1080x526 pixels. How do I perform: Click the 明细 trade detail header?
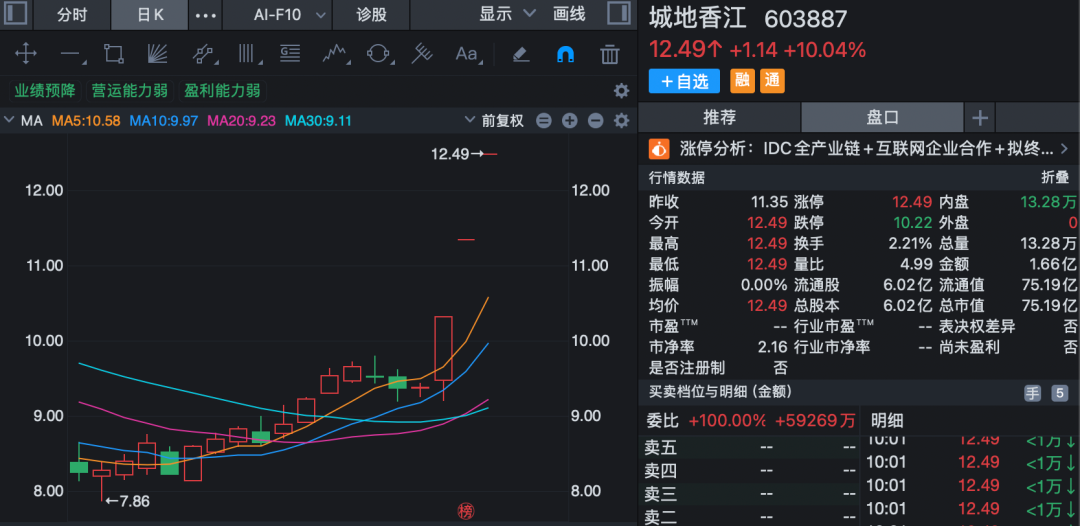coord(887,421)
